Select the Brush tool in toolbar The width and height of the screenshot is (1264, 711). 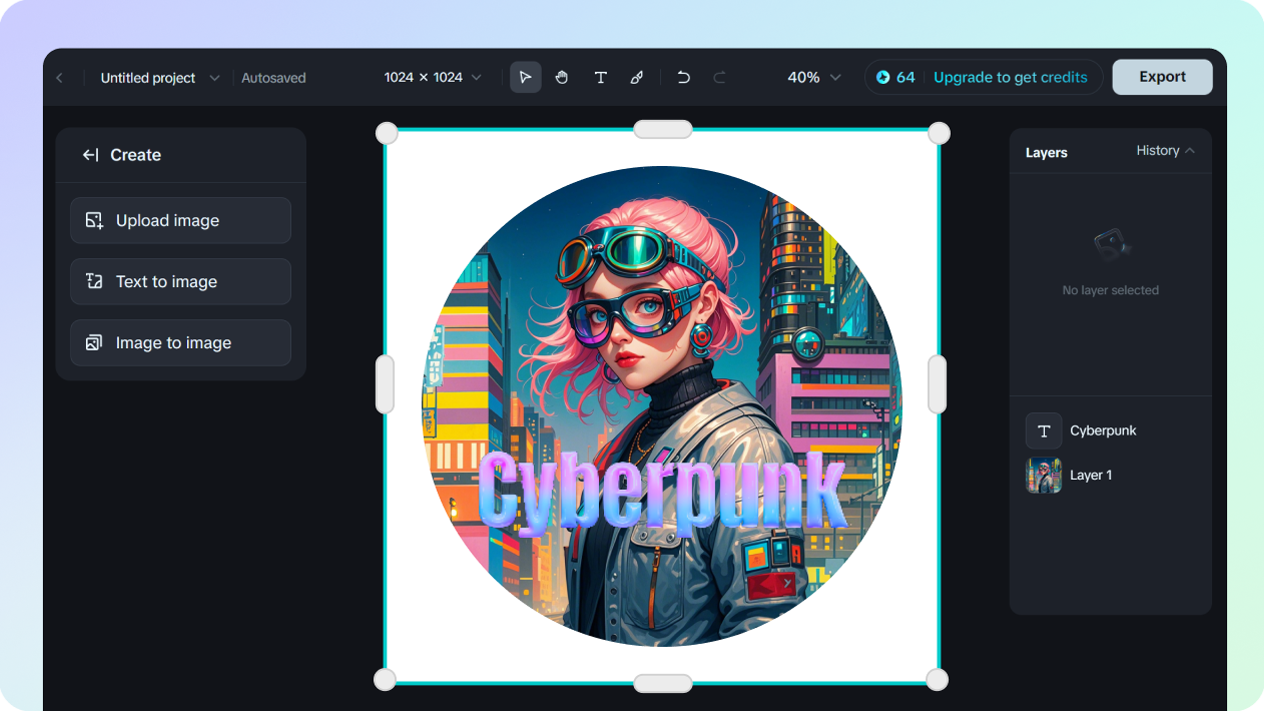click(637, 77)
